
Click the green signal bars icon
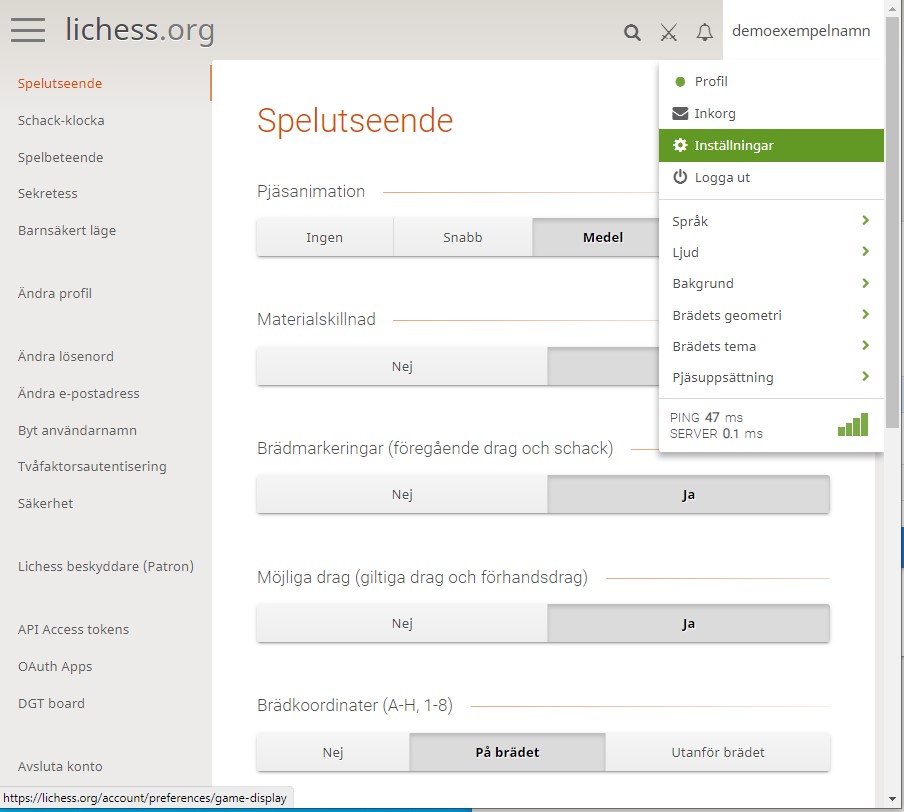click(853, 425)
